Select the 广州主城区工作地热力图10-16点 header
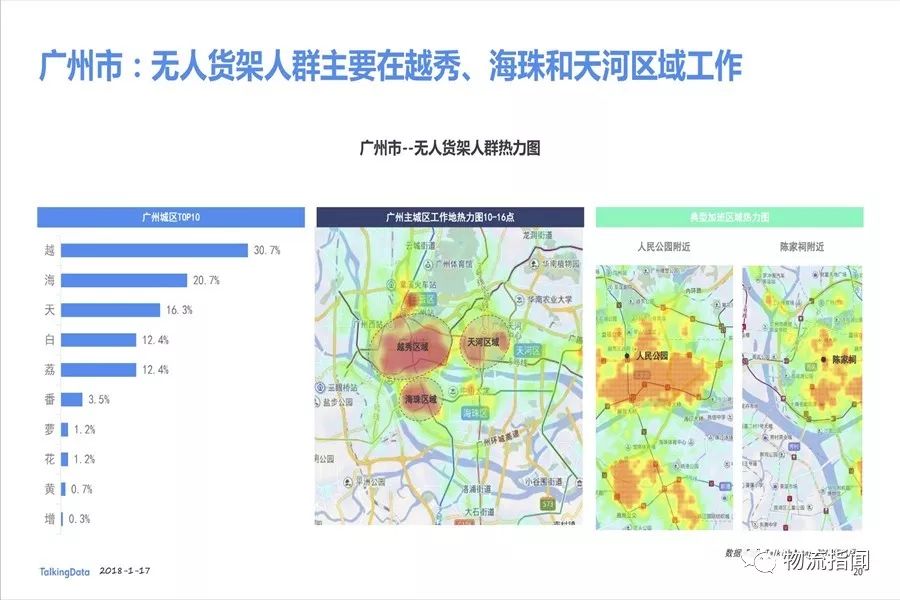 tap(450, 217)
